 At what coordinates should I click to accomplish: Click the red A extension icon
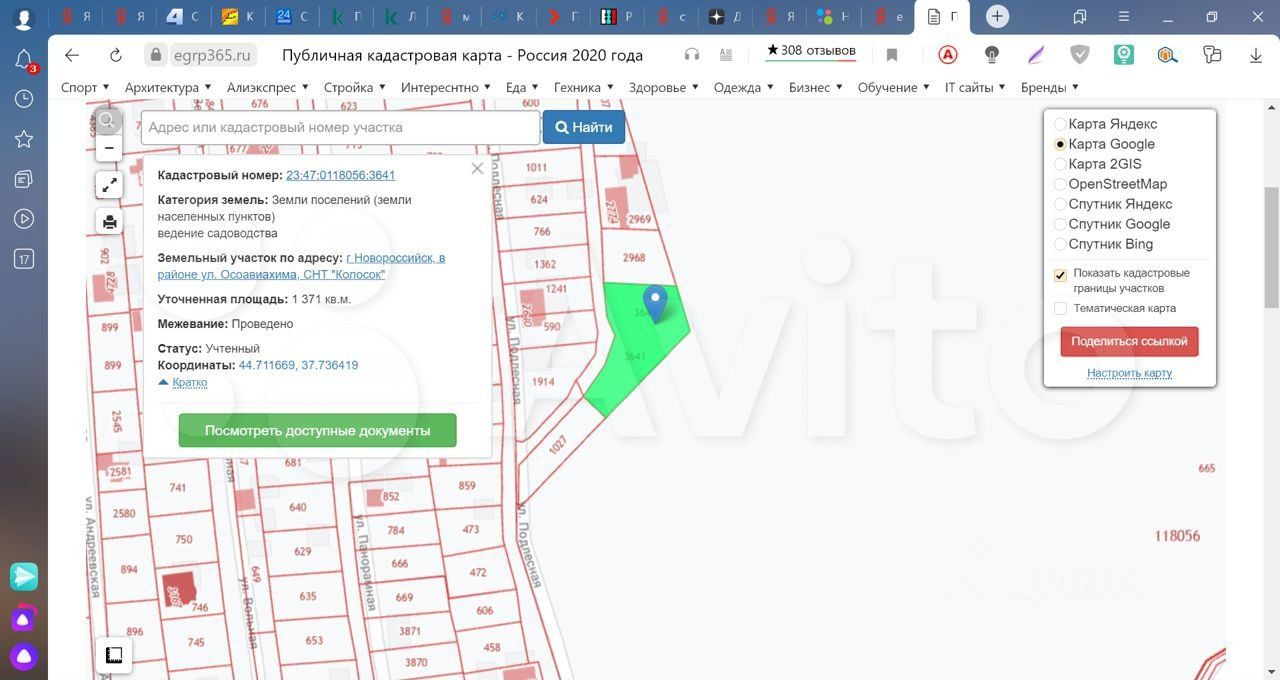[947, 55]
